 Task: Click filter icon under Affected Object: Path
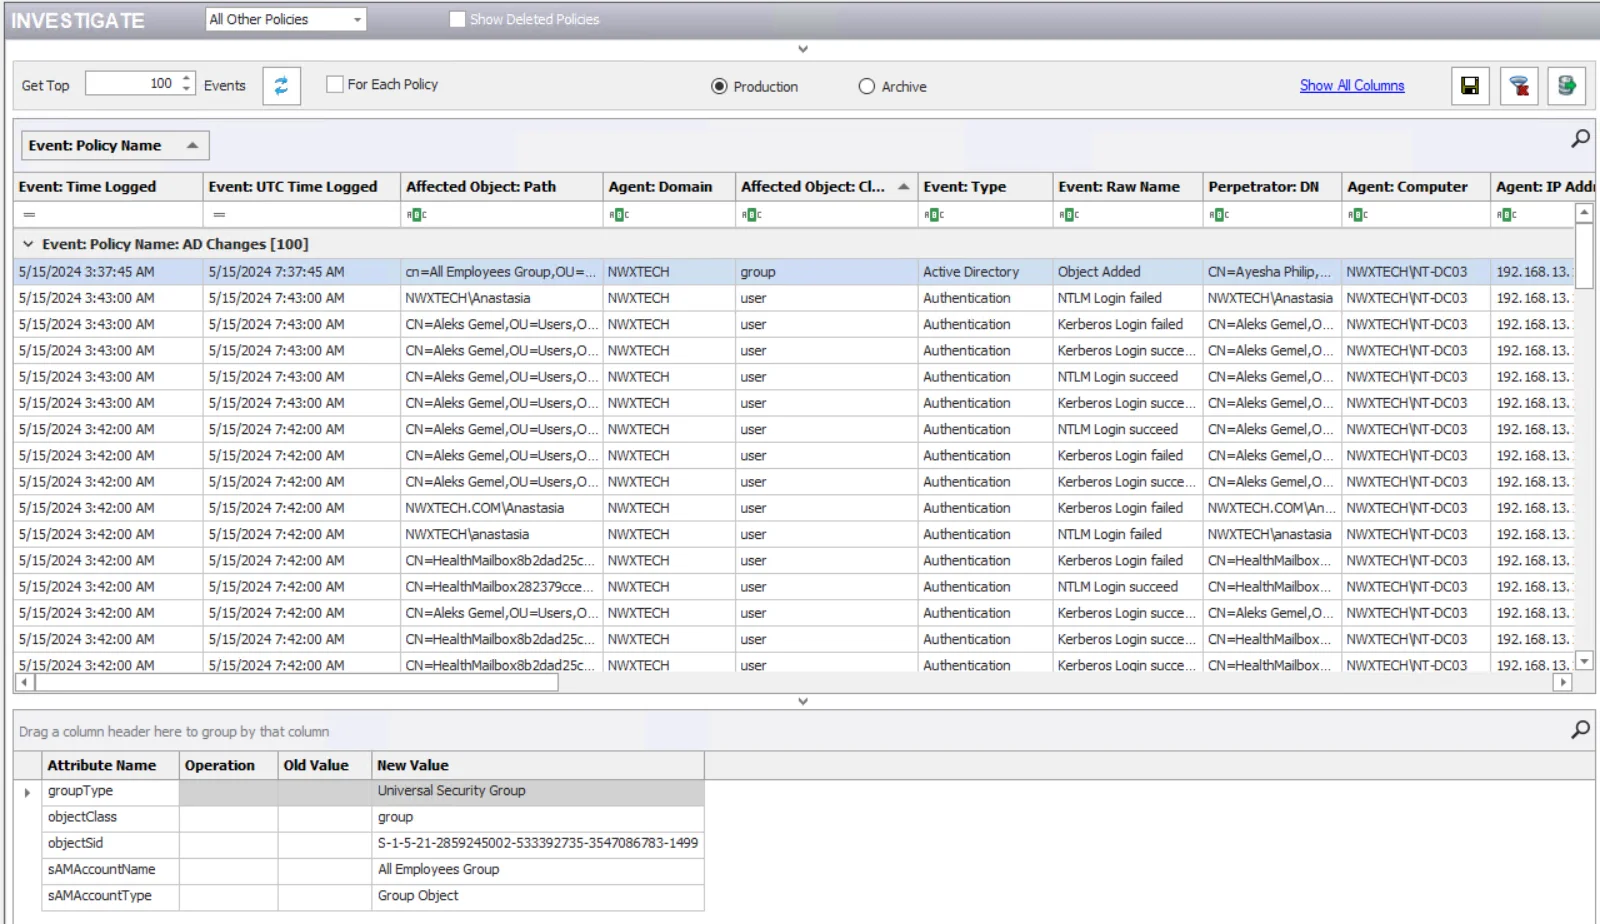[x=417, y=215]
